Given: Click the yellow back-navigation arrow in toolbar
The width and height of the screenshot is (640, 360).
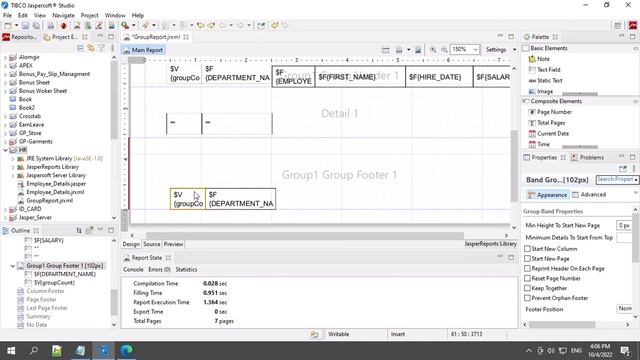Looking at the screenshot, I should coord(200,26).
